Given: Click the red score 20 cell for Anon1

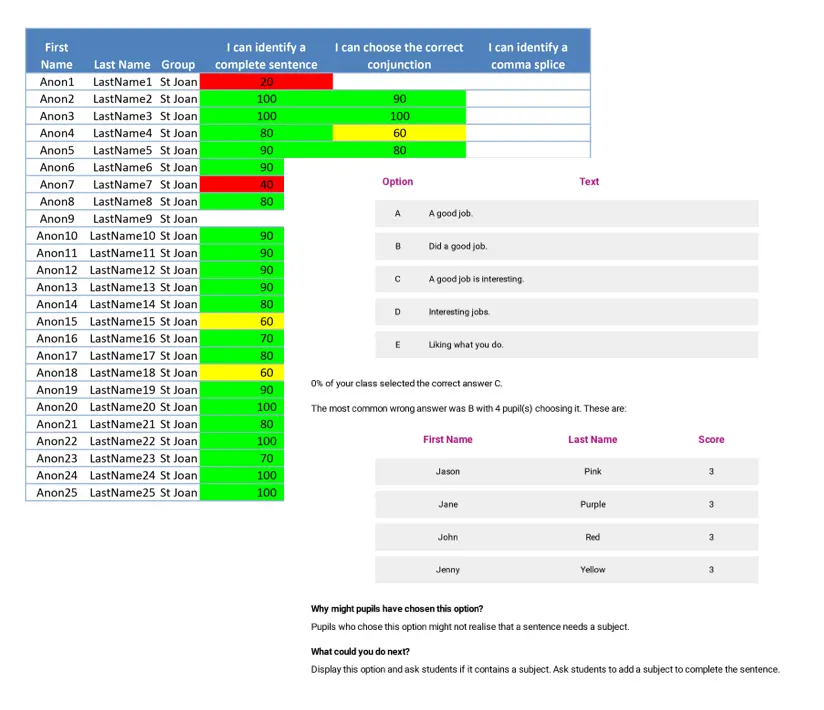Looking at the screenshot, I should [266, 82].
